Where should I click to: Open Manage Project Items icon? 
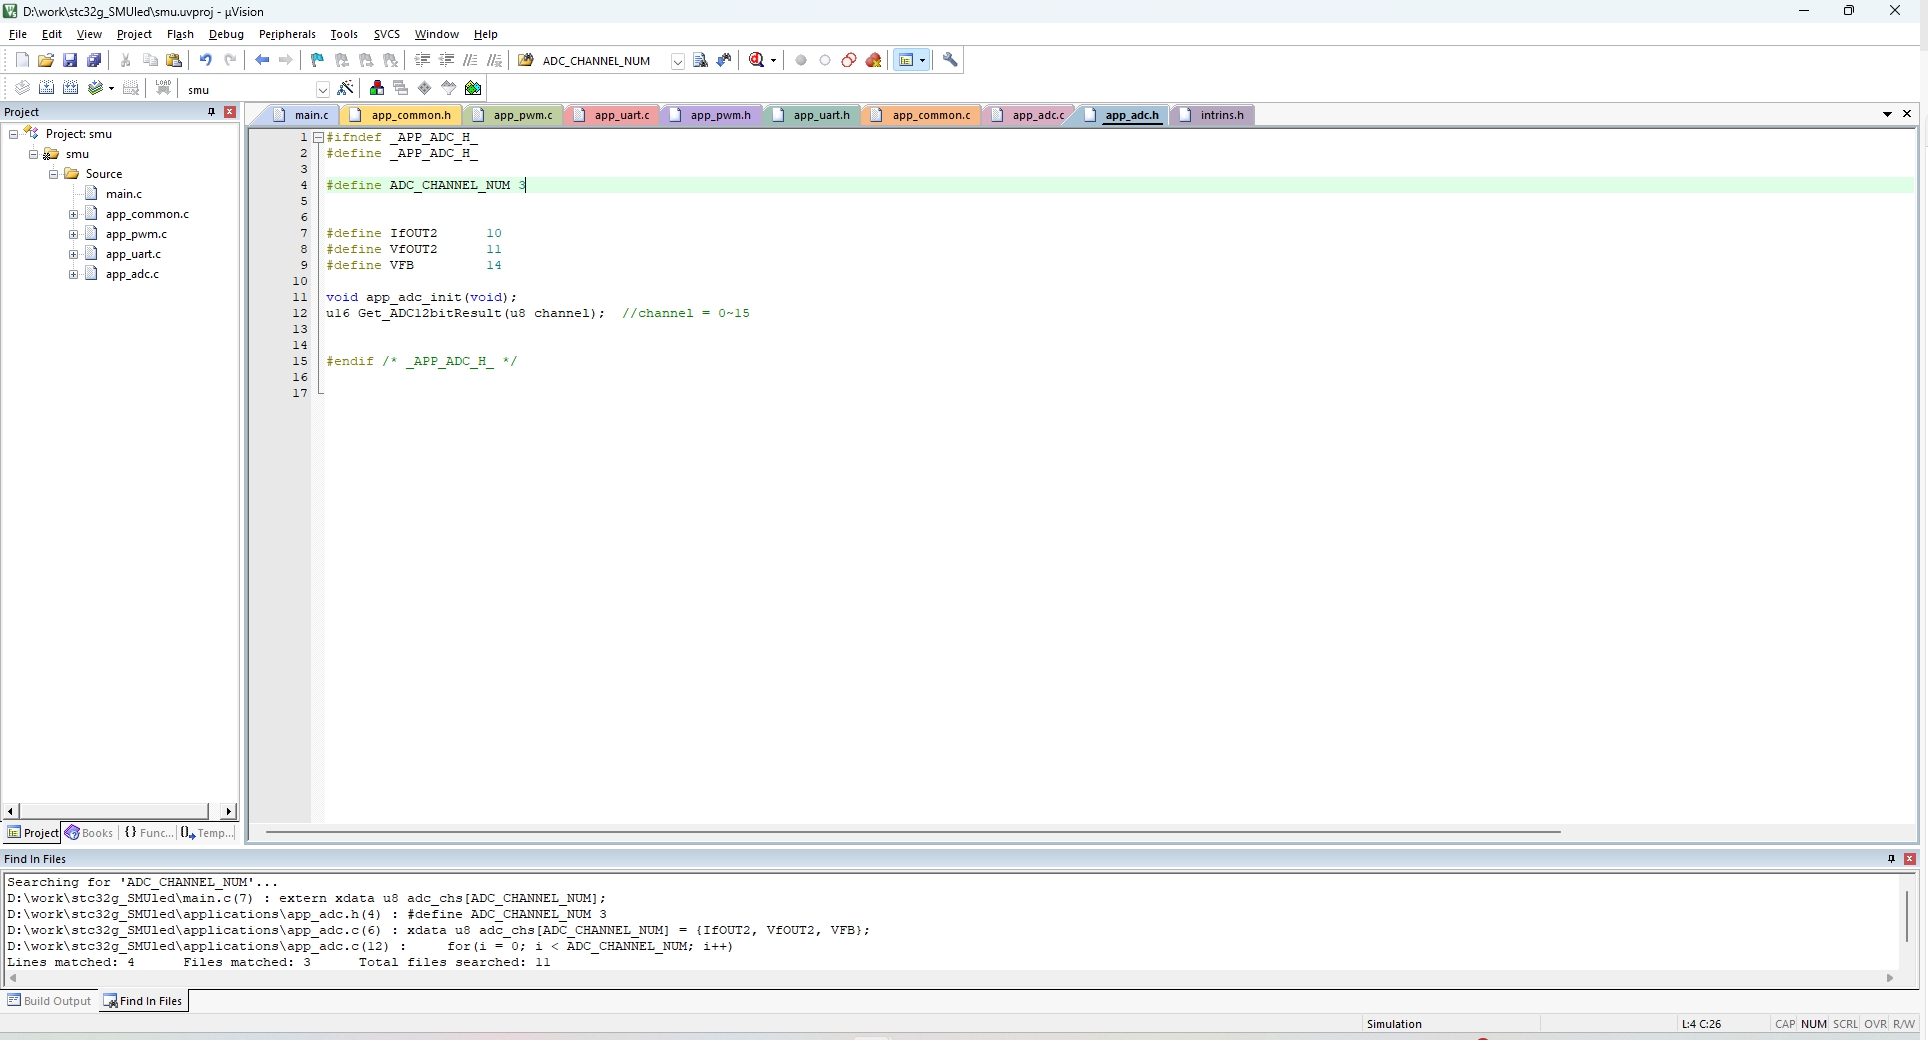[x=377, y=88]
